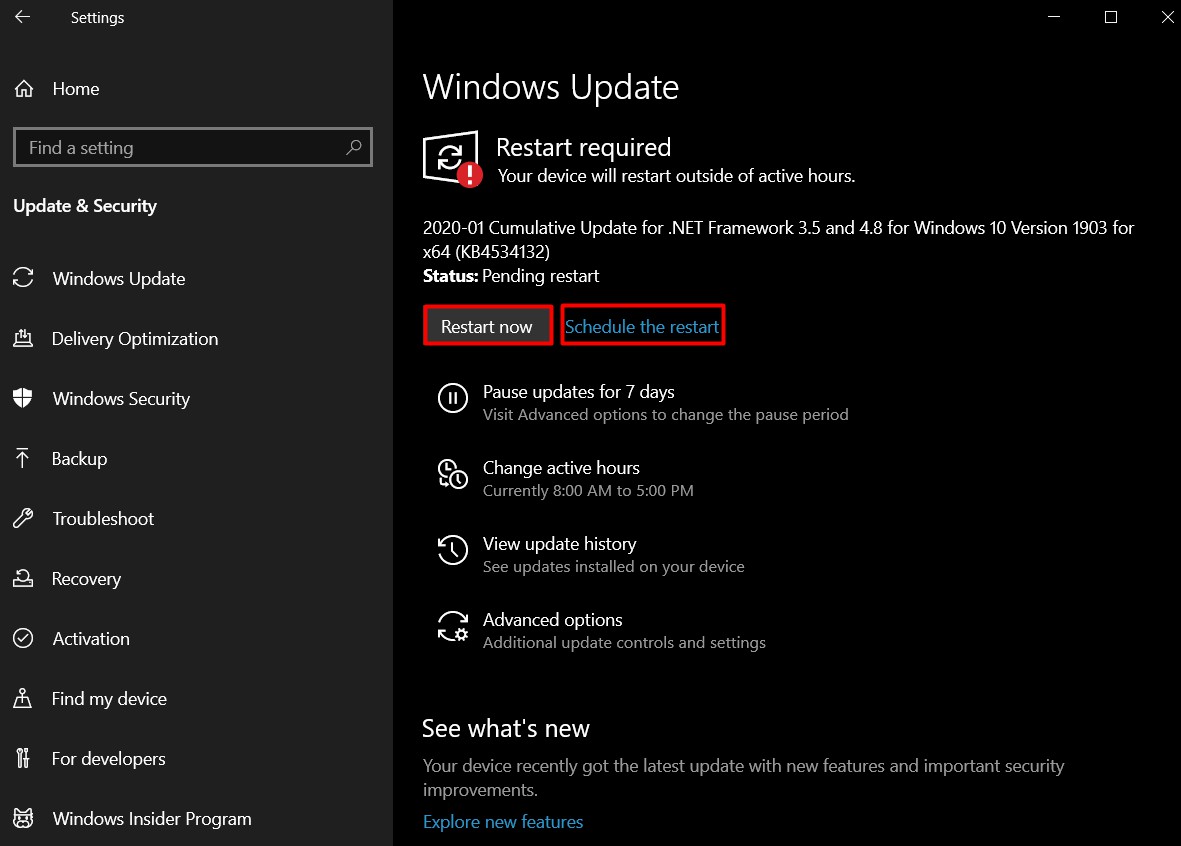Screen dimensions: 1181x846
Task: Open the Recovery section
Action: (x=86, y=579)
